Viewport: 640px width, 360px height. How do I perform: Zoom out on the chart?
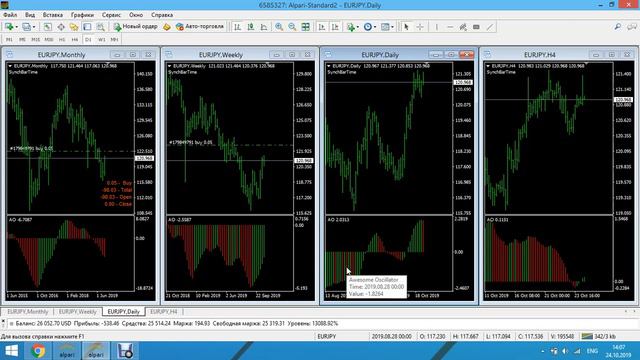click(x=292, y=27)
